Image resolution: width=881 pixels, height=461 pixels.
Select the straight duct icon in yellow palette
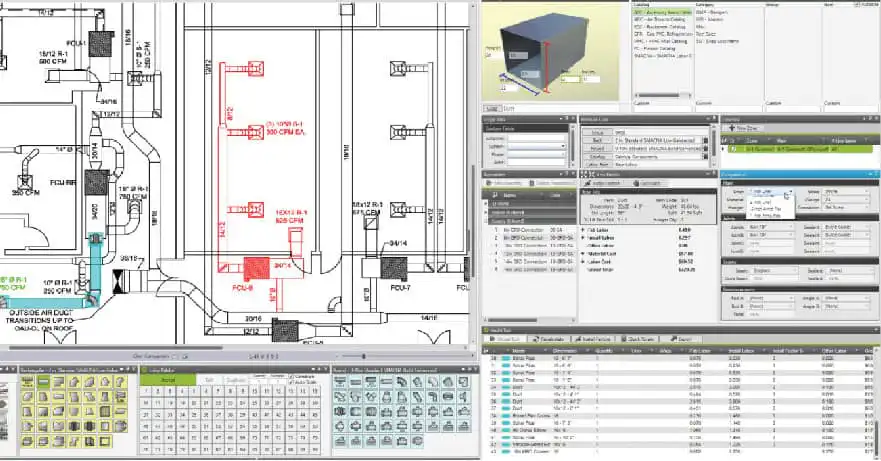pos(43,382)
